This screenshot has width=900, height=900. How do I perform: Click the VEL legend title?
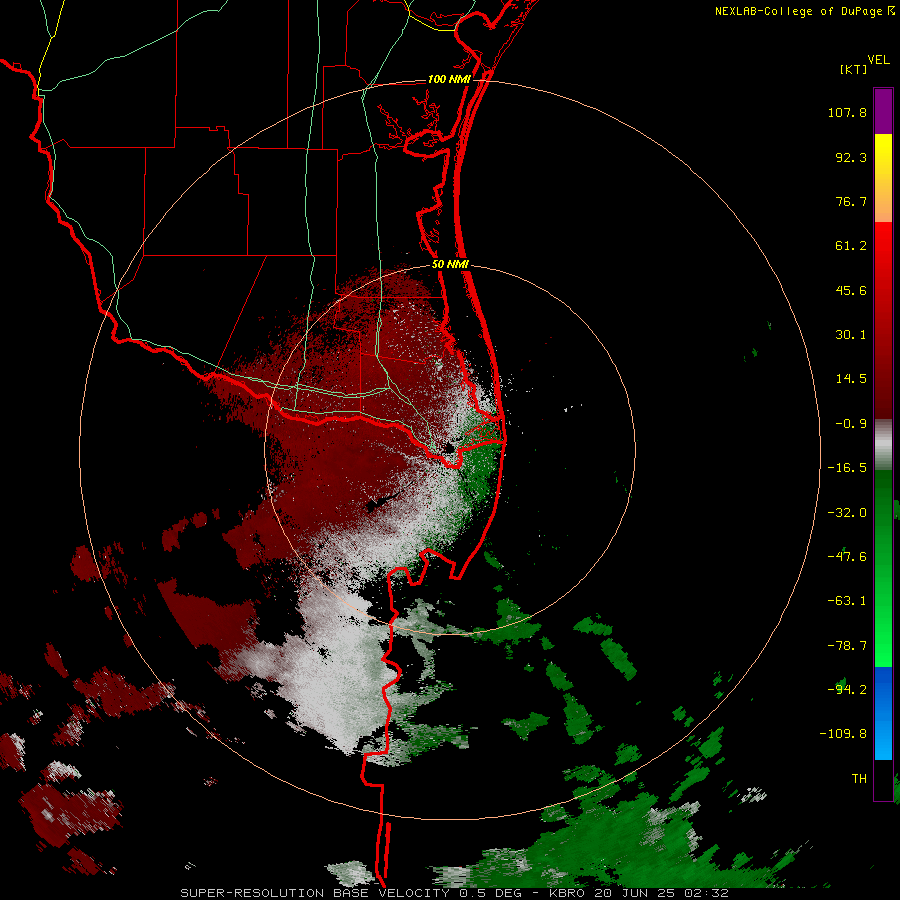click(x=878, y=60)
